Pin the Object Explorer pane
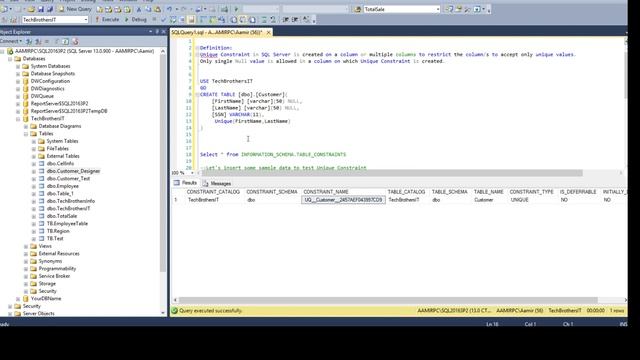 (157, 31)
